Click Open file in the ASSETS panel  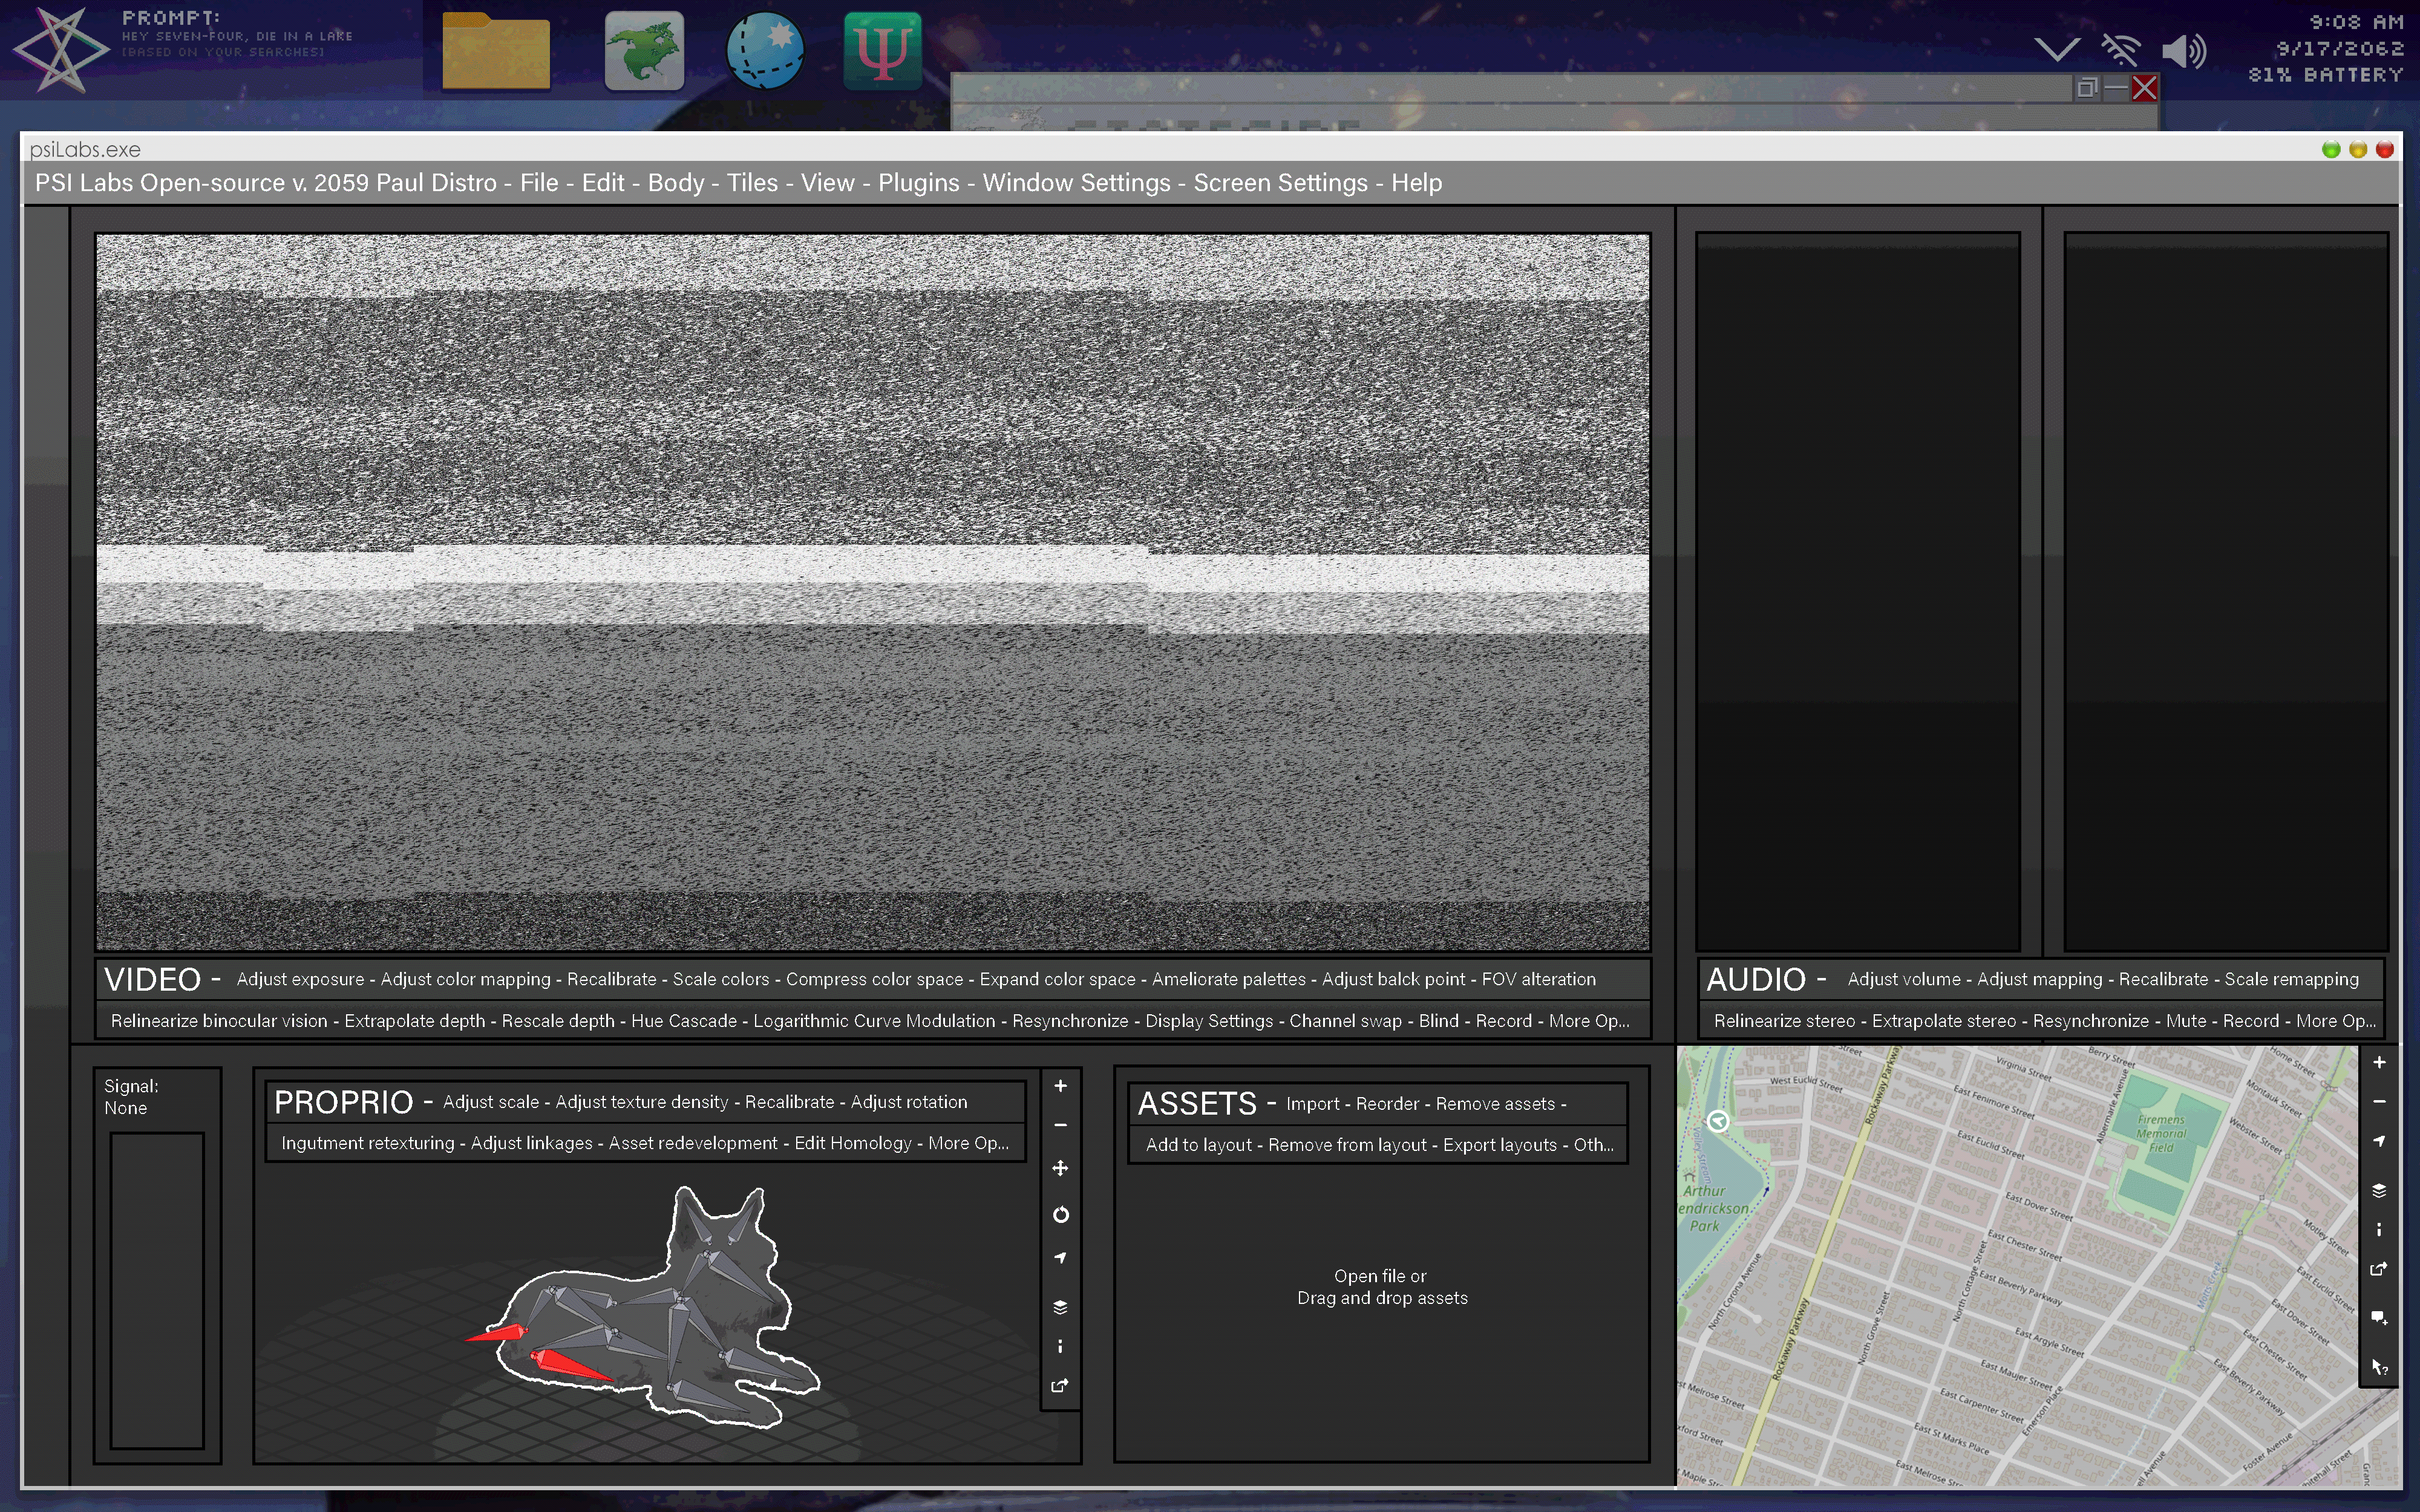[1380, 1276]
